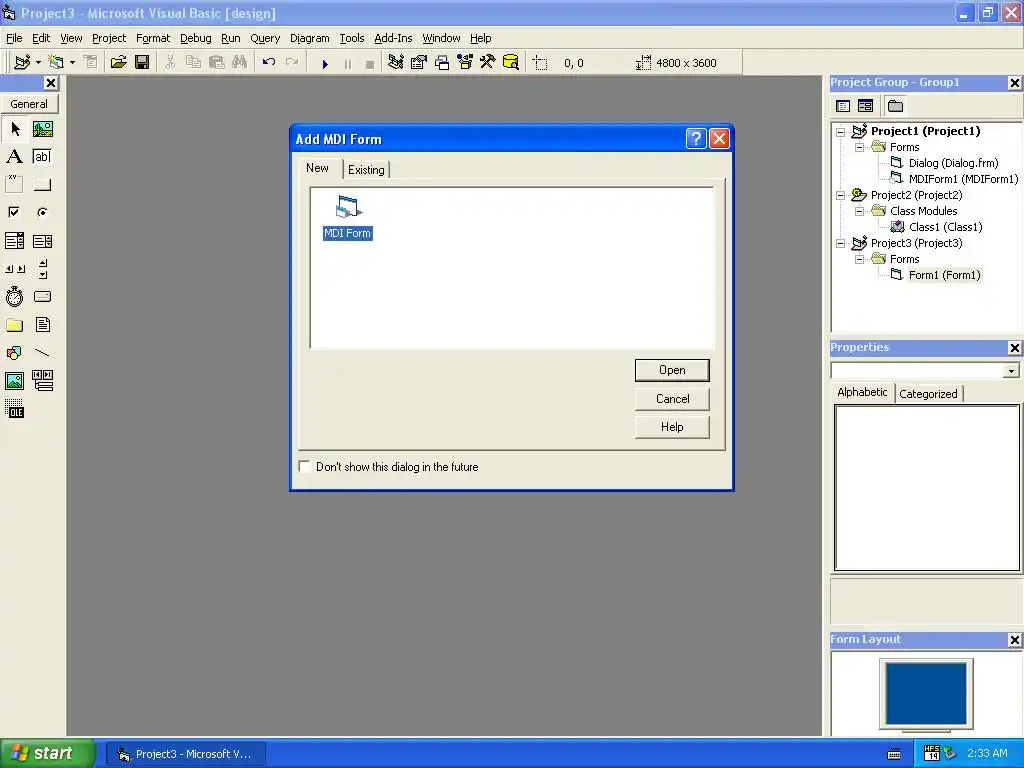This screenshot has height=768, width=1024.
Task: Select the Line tool
Action: point(42,353)
